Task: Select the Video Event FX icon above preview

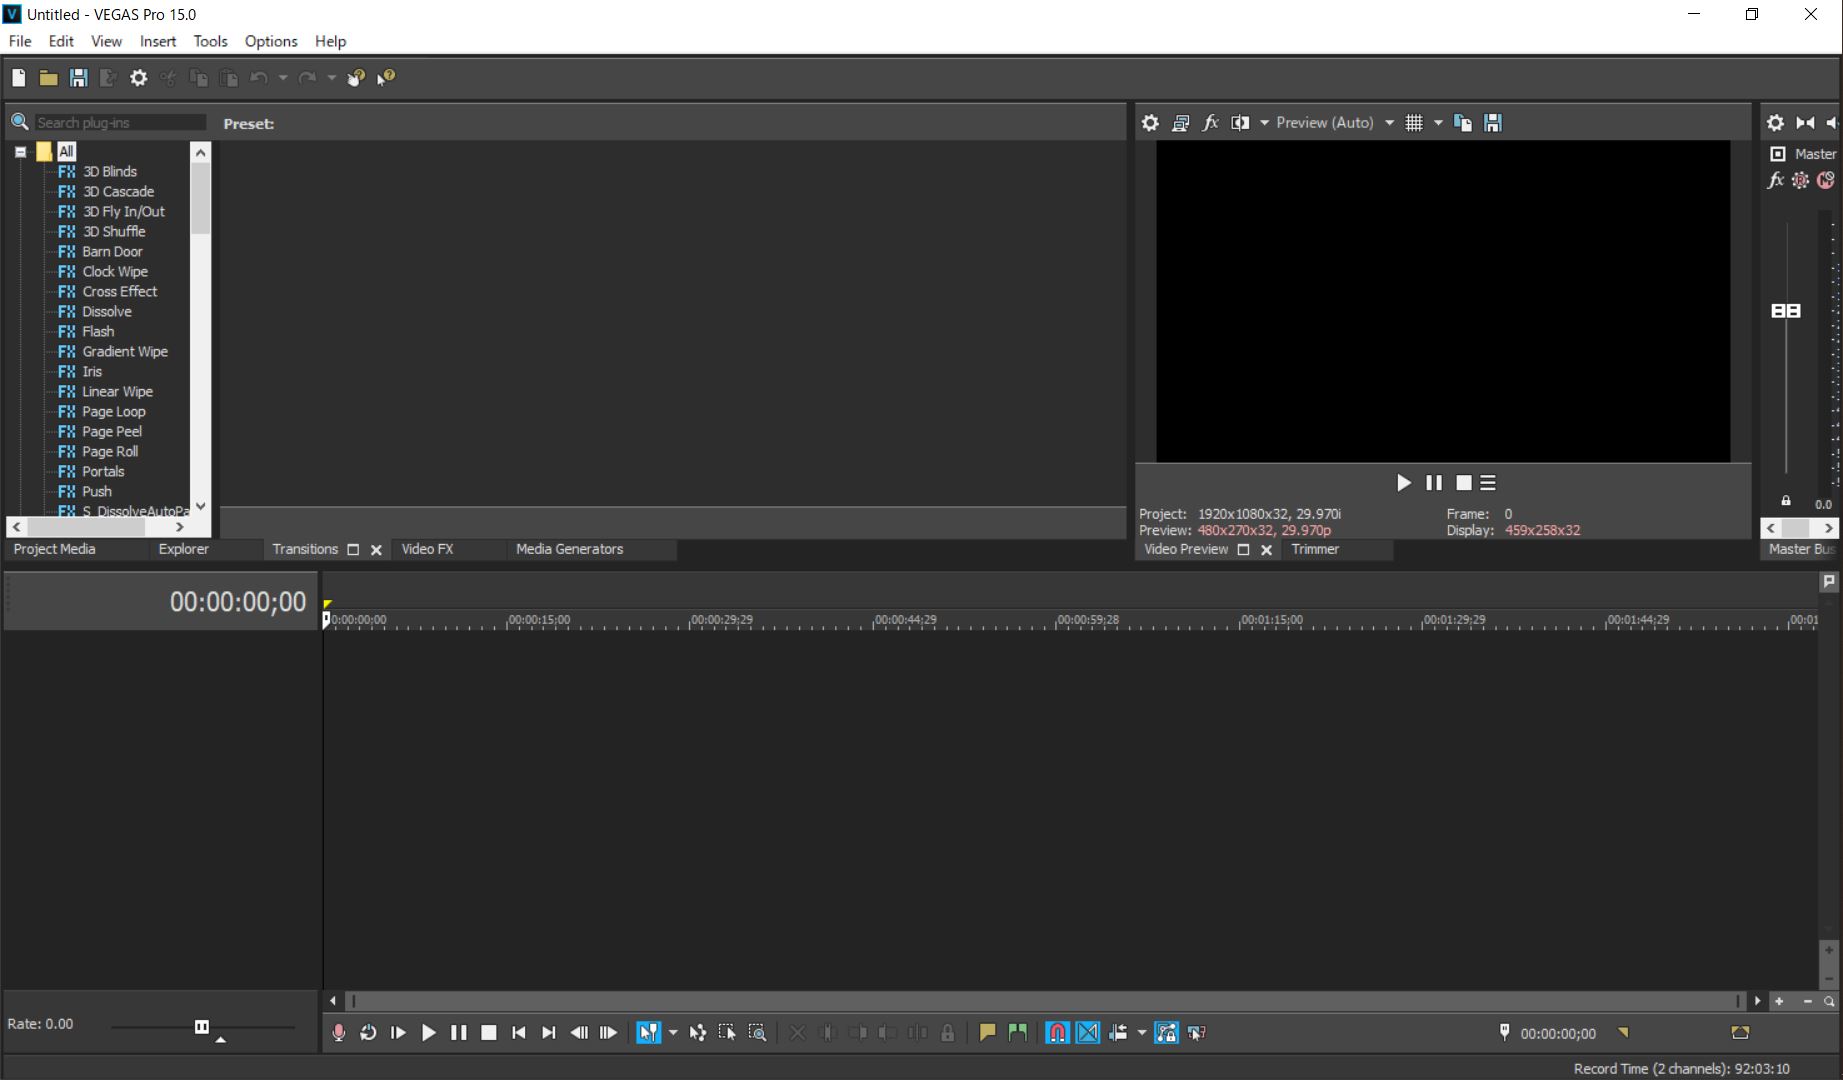Action: pyautogui.click(x=1210, y=122)
